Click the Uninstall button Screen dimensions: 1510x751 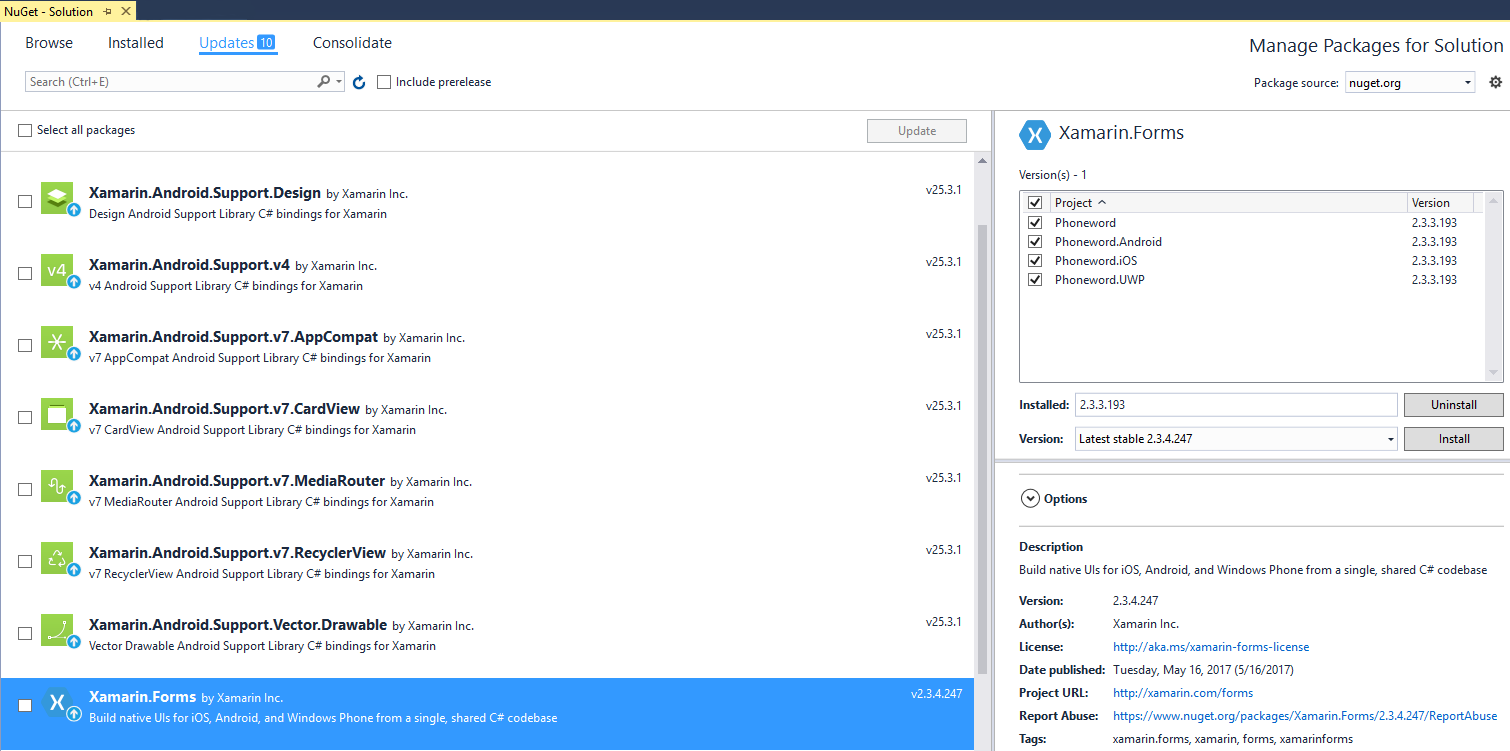tap(1453, 405)
